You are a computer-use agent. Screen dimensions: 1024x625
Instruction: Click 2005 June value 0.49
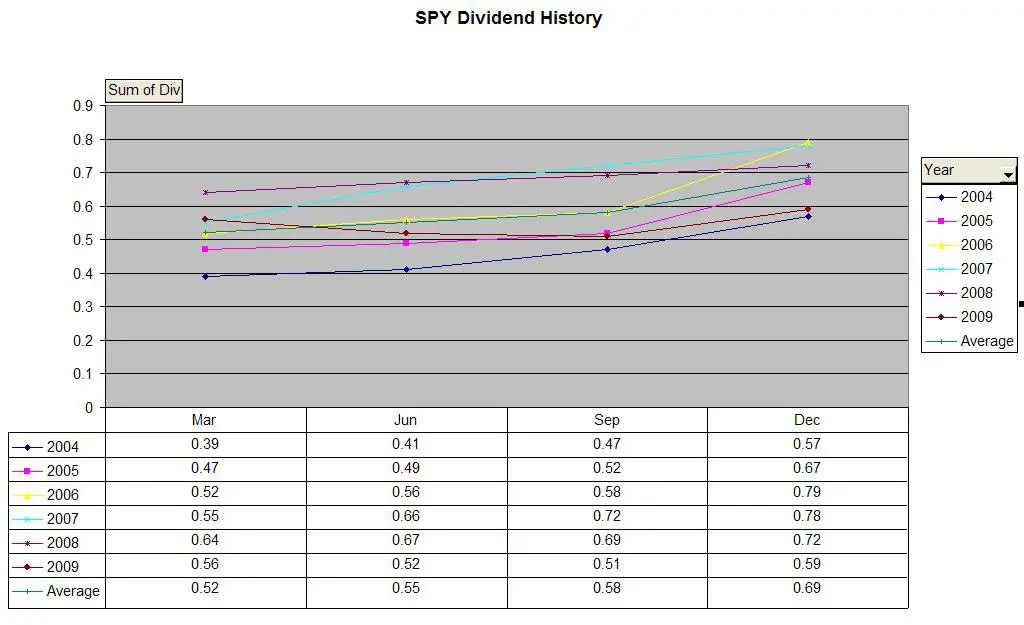pyautogui.click(x=406, y=468)
